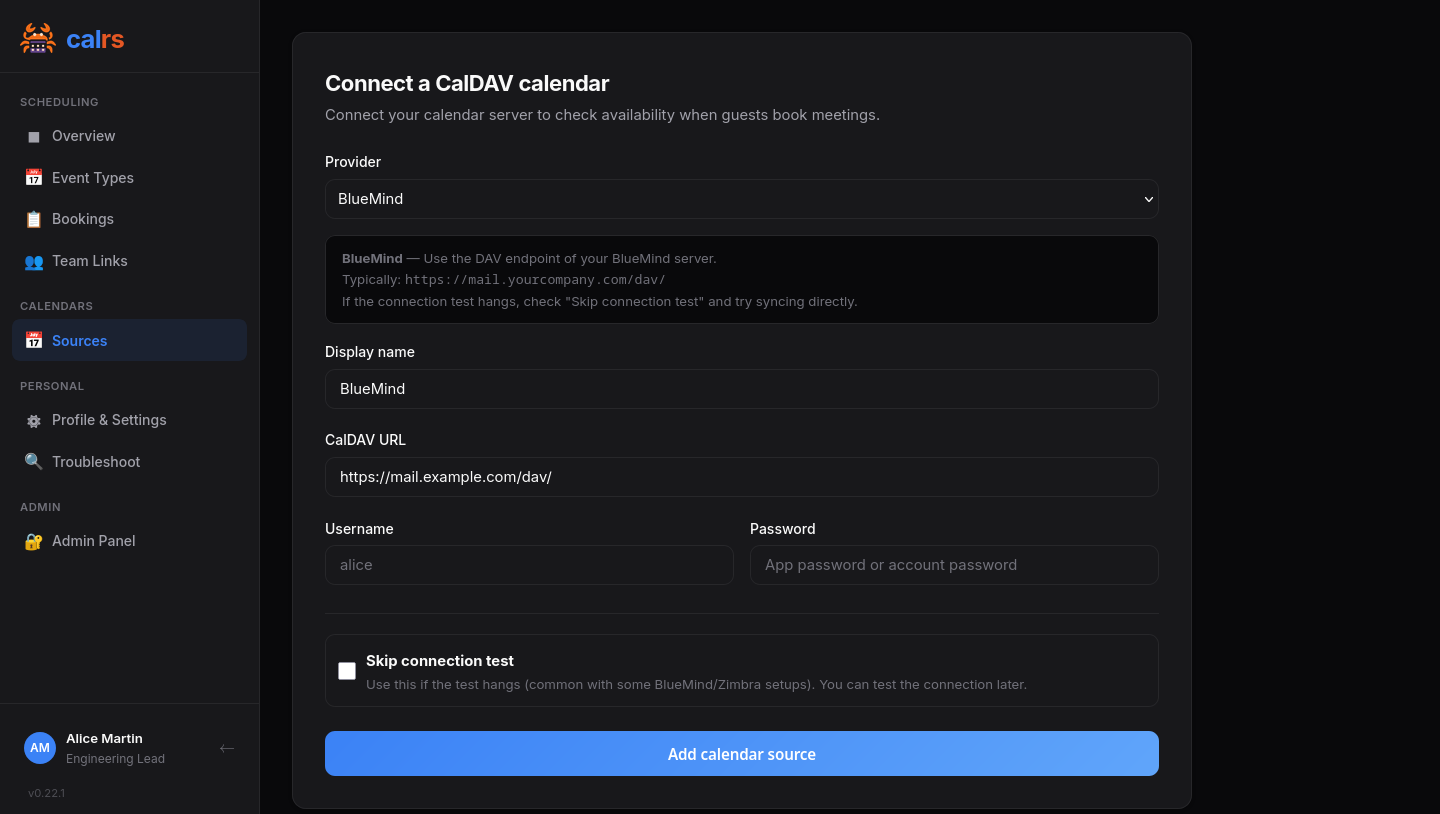Image resolution: width=1440 pixels, height=814 pixels.
Task: Select the Overview icon in sidebar
Action: (x=33, y=136)
